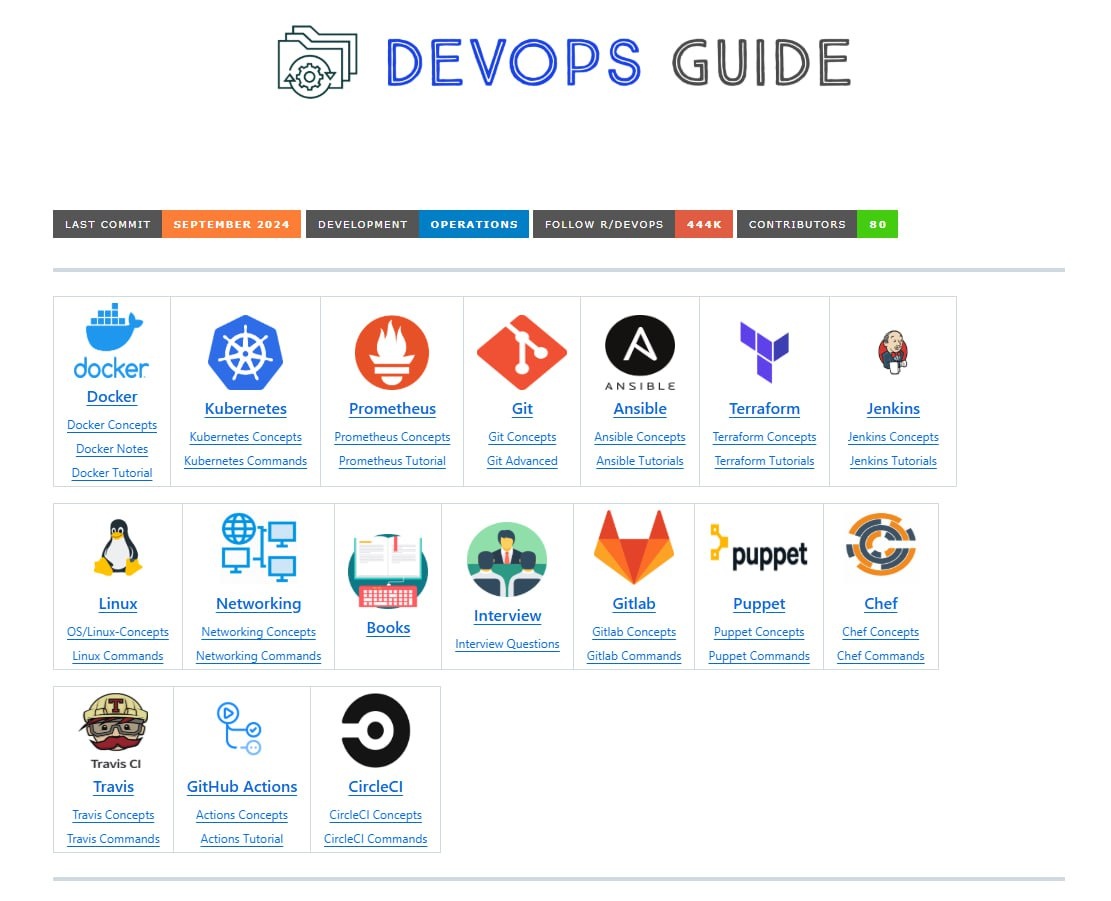
Task: Click the Kubernetes helm wheel logo
Action: point(245,353)
